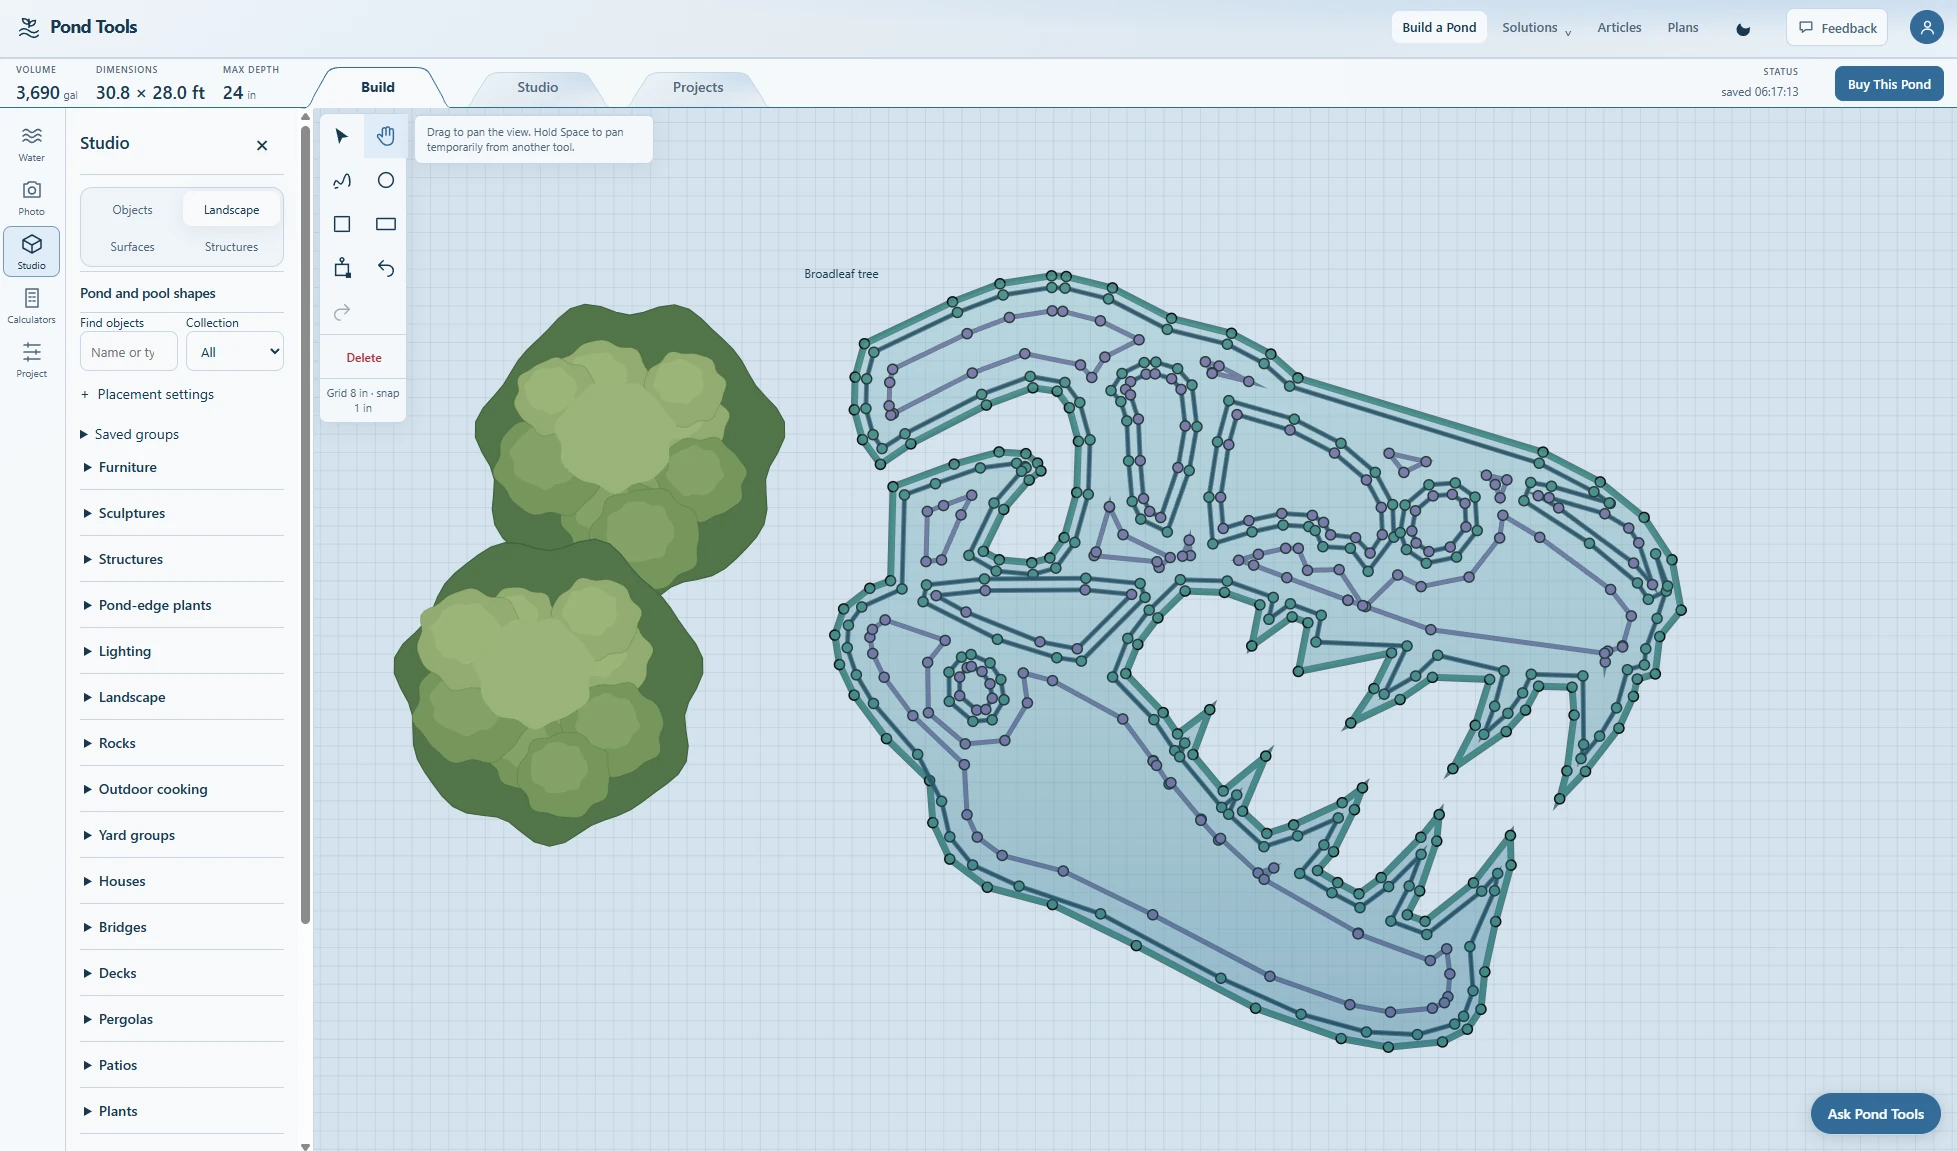
Task: Close the Studio panel
Action: (x=262, y=145)
